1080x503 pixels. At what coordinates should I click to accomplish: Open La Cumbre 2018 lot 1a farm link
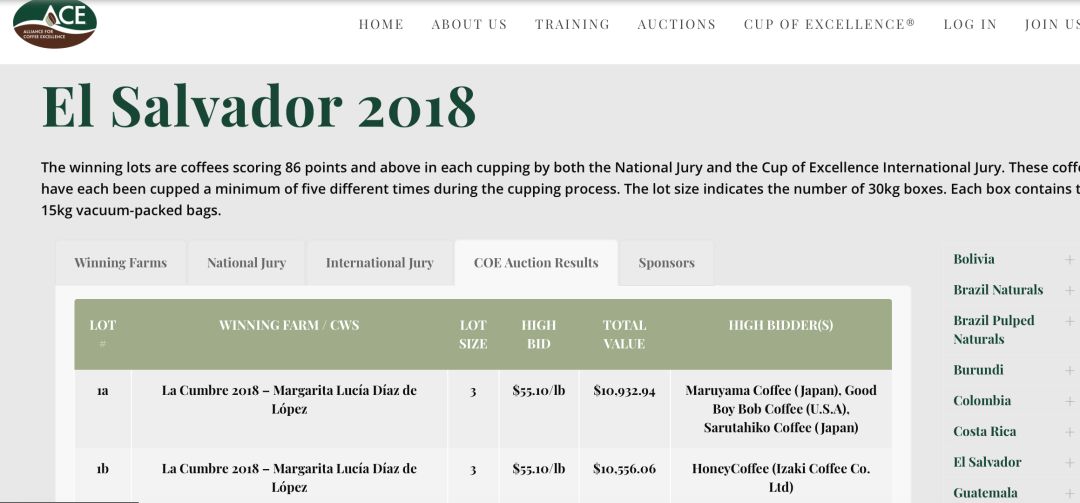point(289,399)
